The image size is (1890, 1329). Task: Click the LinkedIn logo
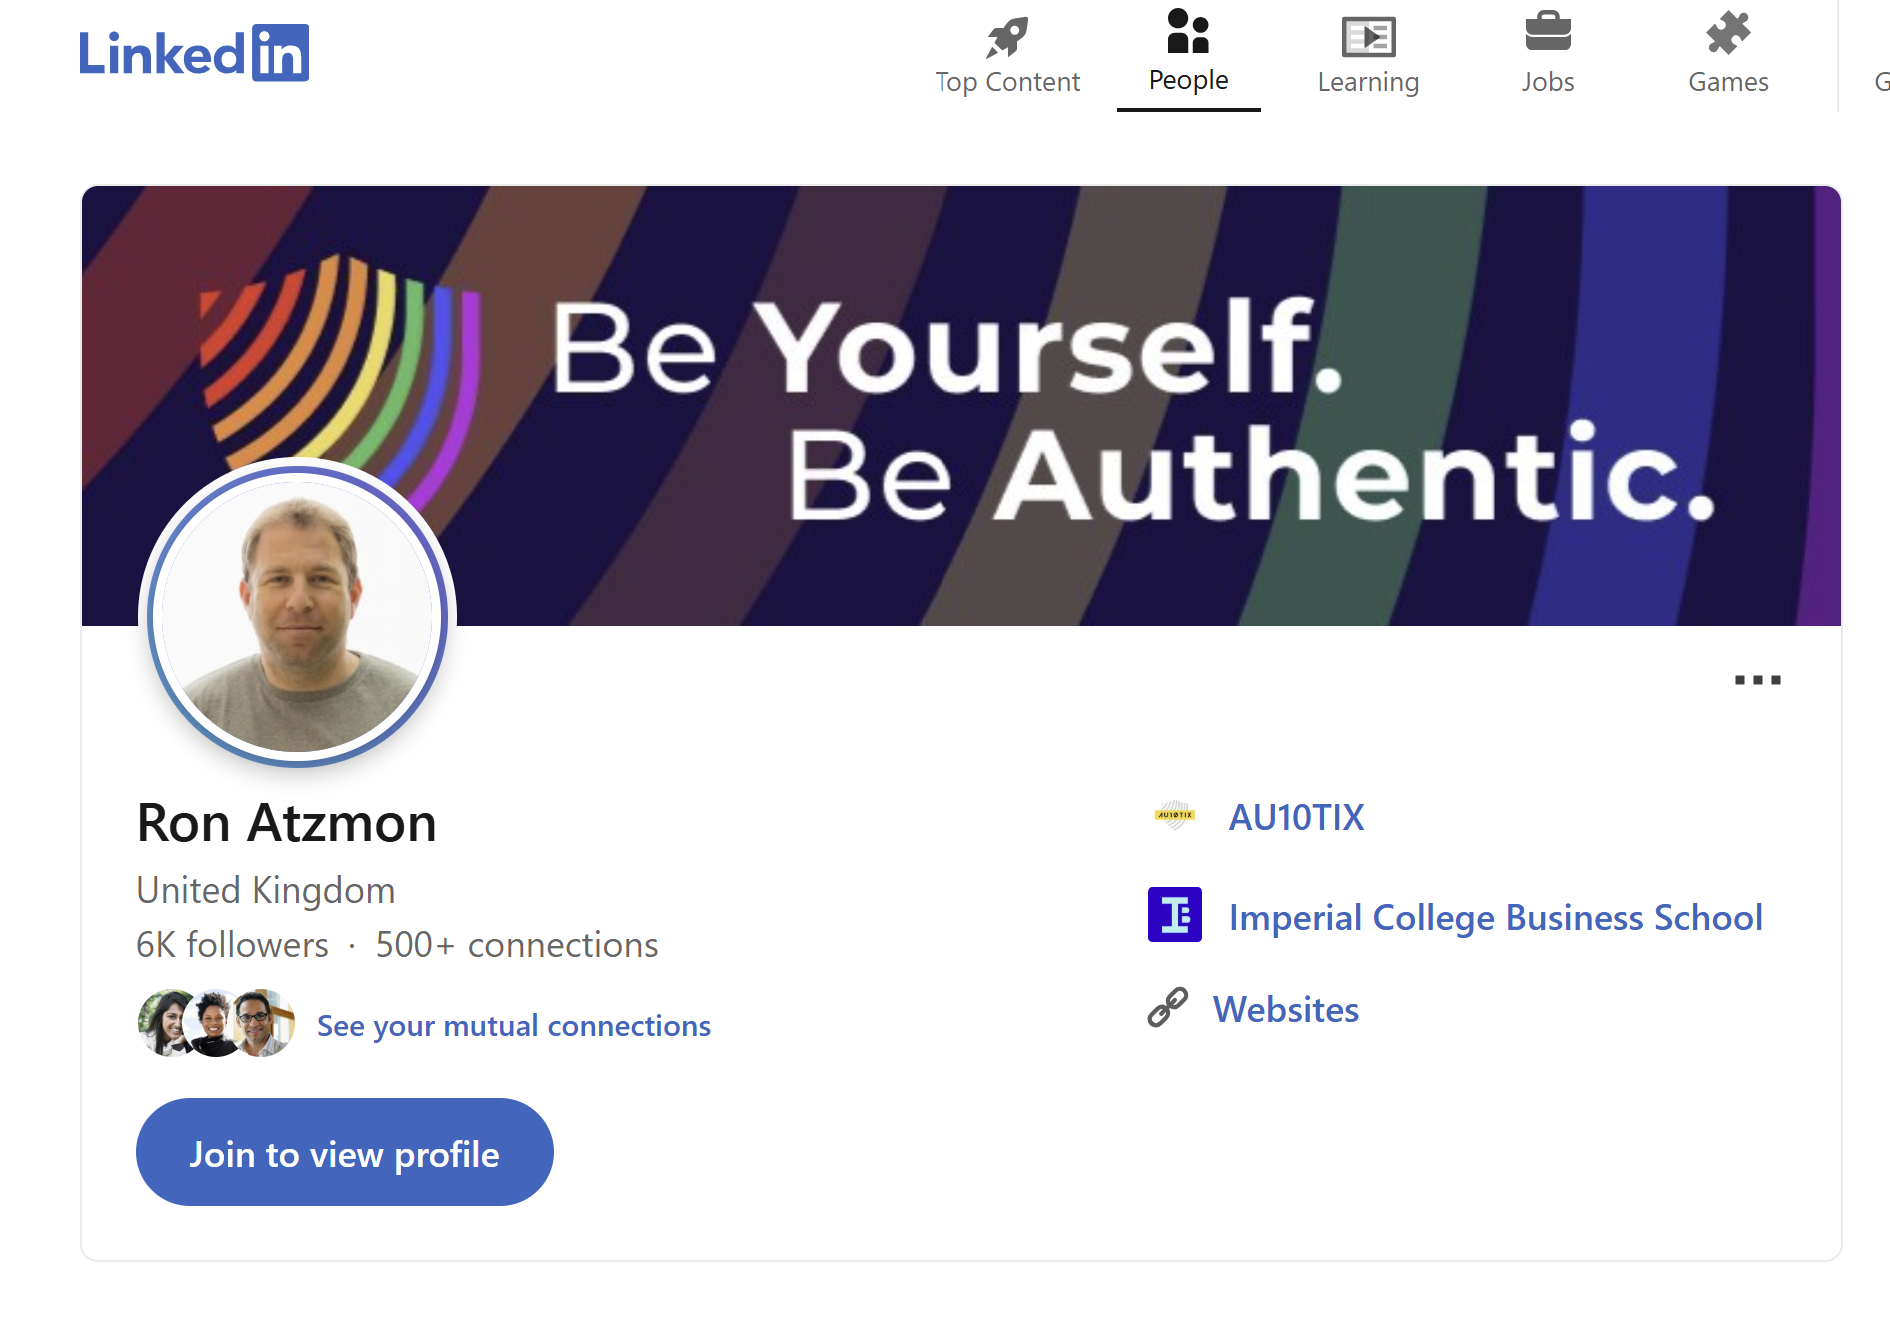194,53
